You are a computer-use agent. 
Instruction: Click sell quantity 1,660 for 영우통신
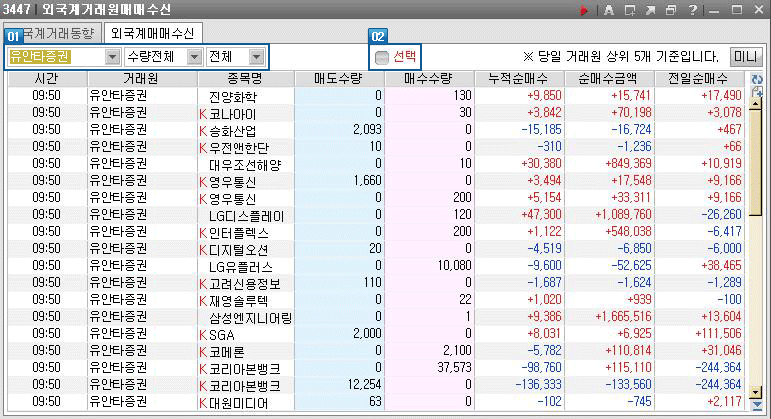pyautogui.click(x=367, y=181)
